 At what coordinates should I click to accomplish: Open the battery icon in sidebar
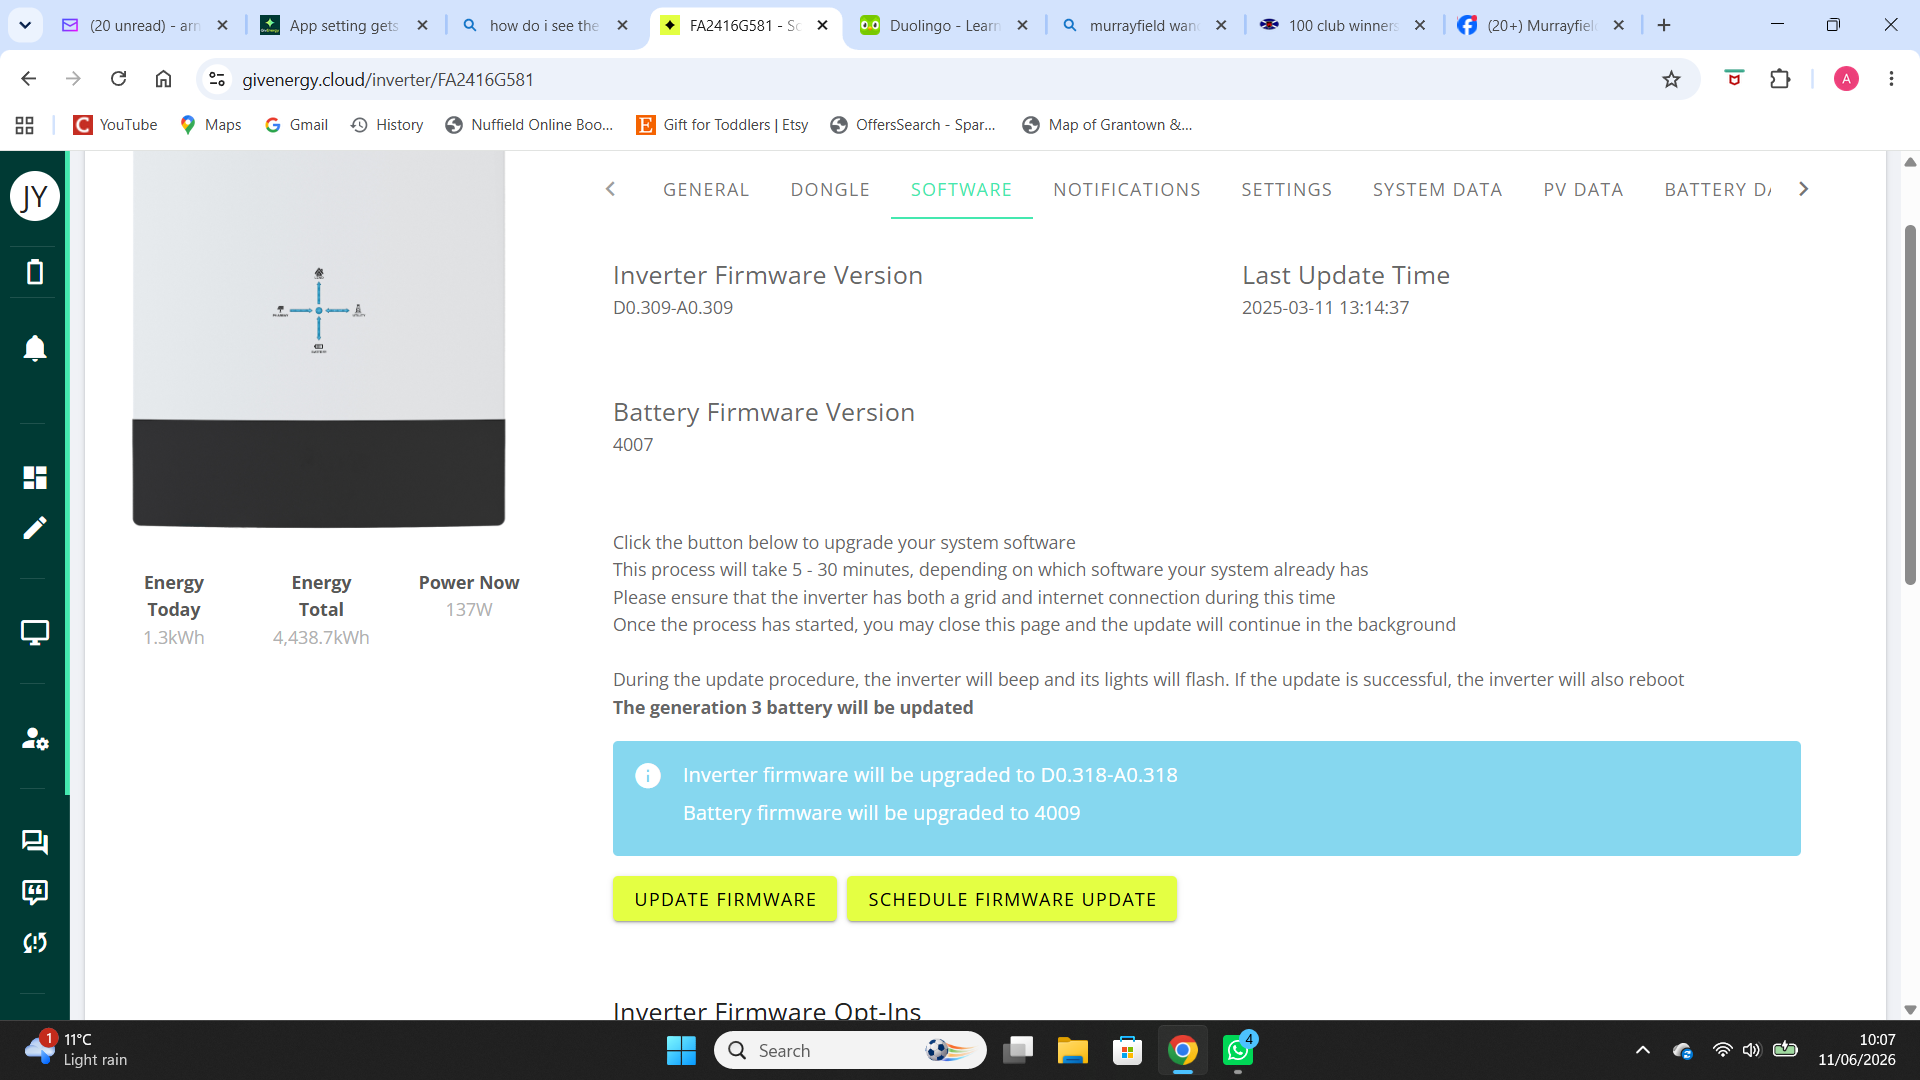[35, 272]
